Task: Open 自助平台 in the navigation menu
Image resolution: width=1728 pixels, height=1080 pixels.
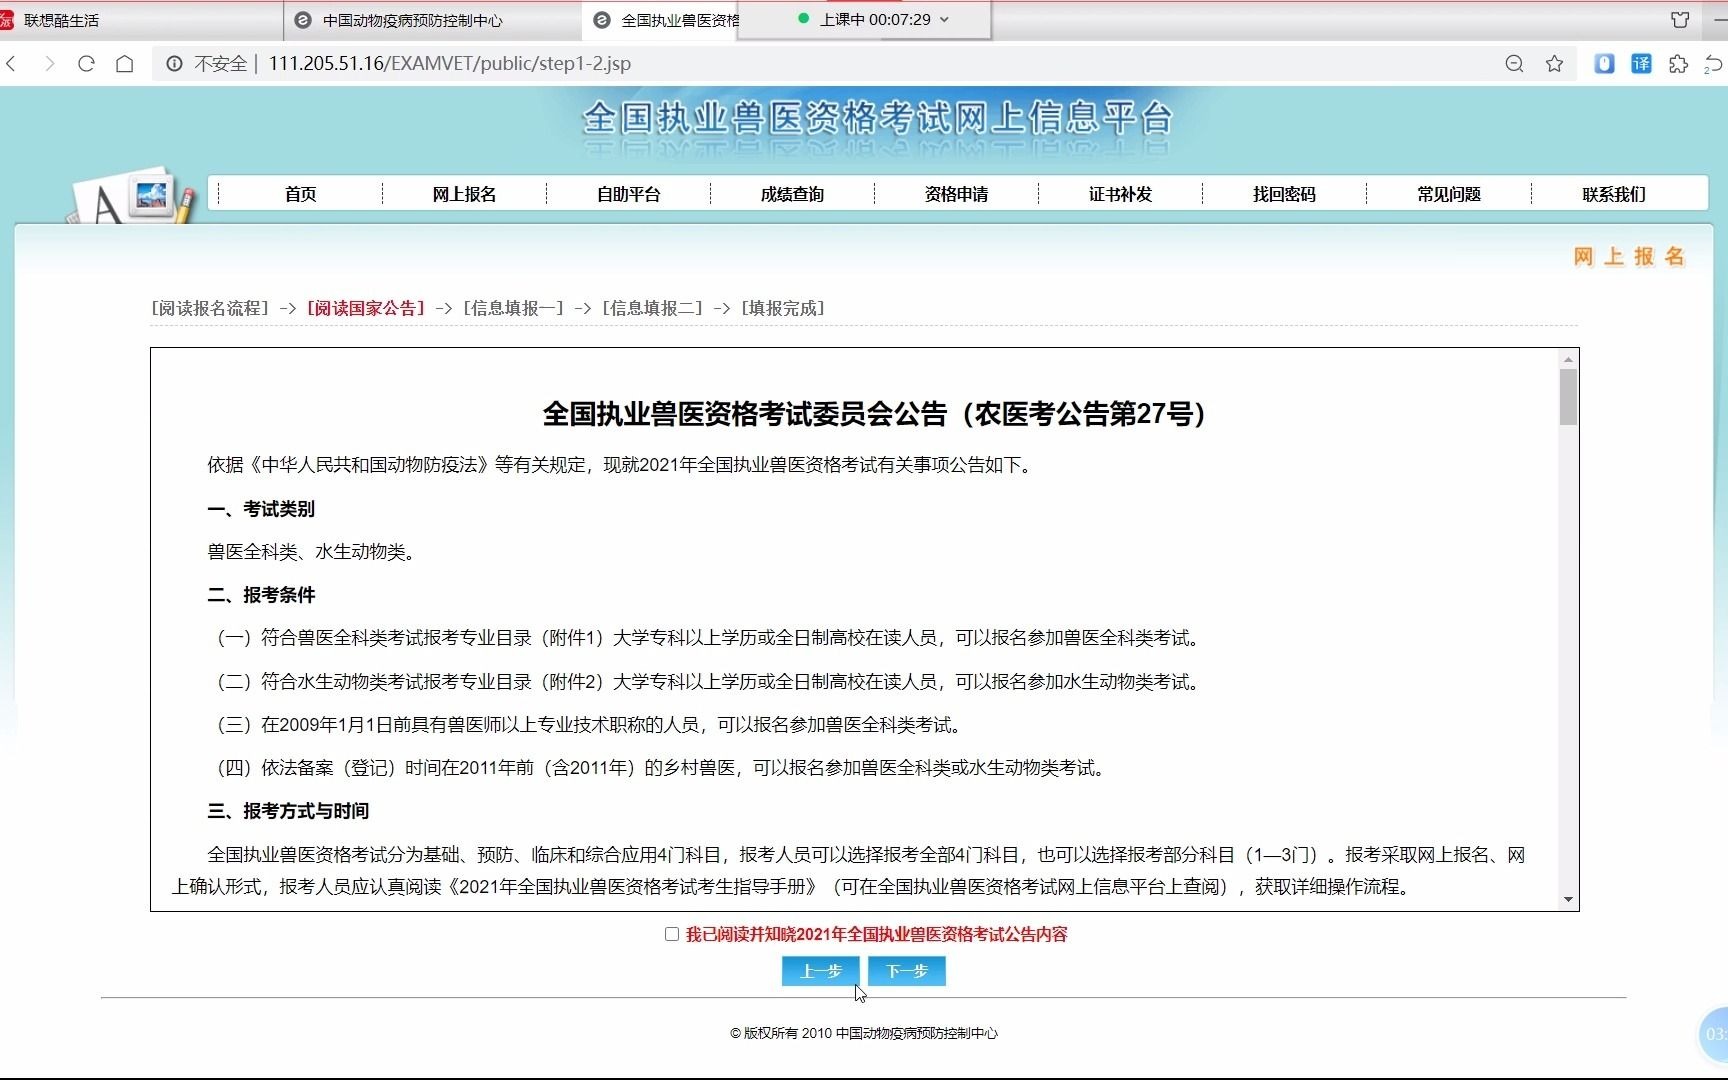Action: pyautogui.click(x=628, y=194)
